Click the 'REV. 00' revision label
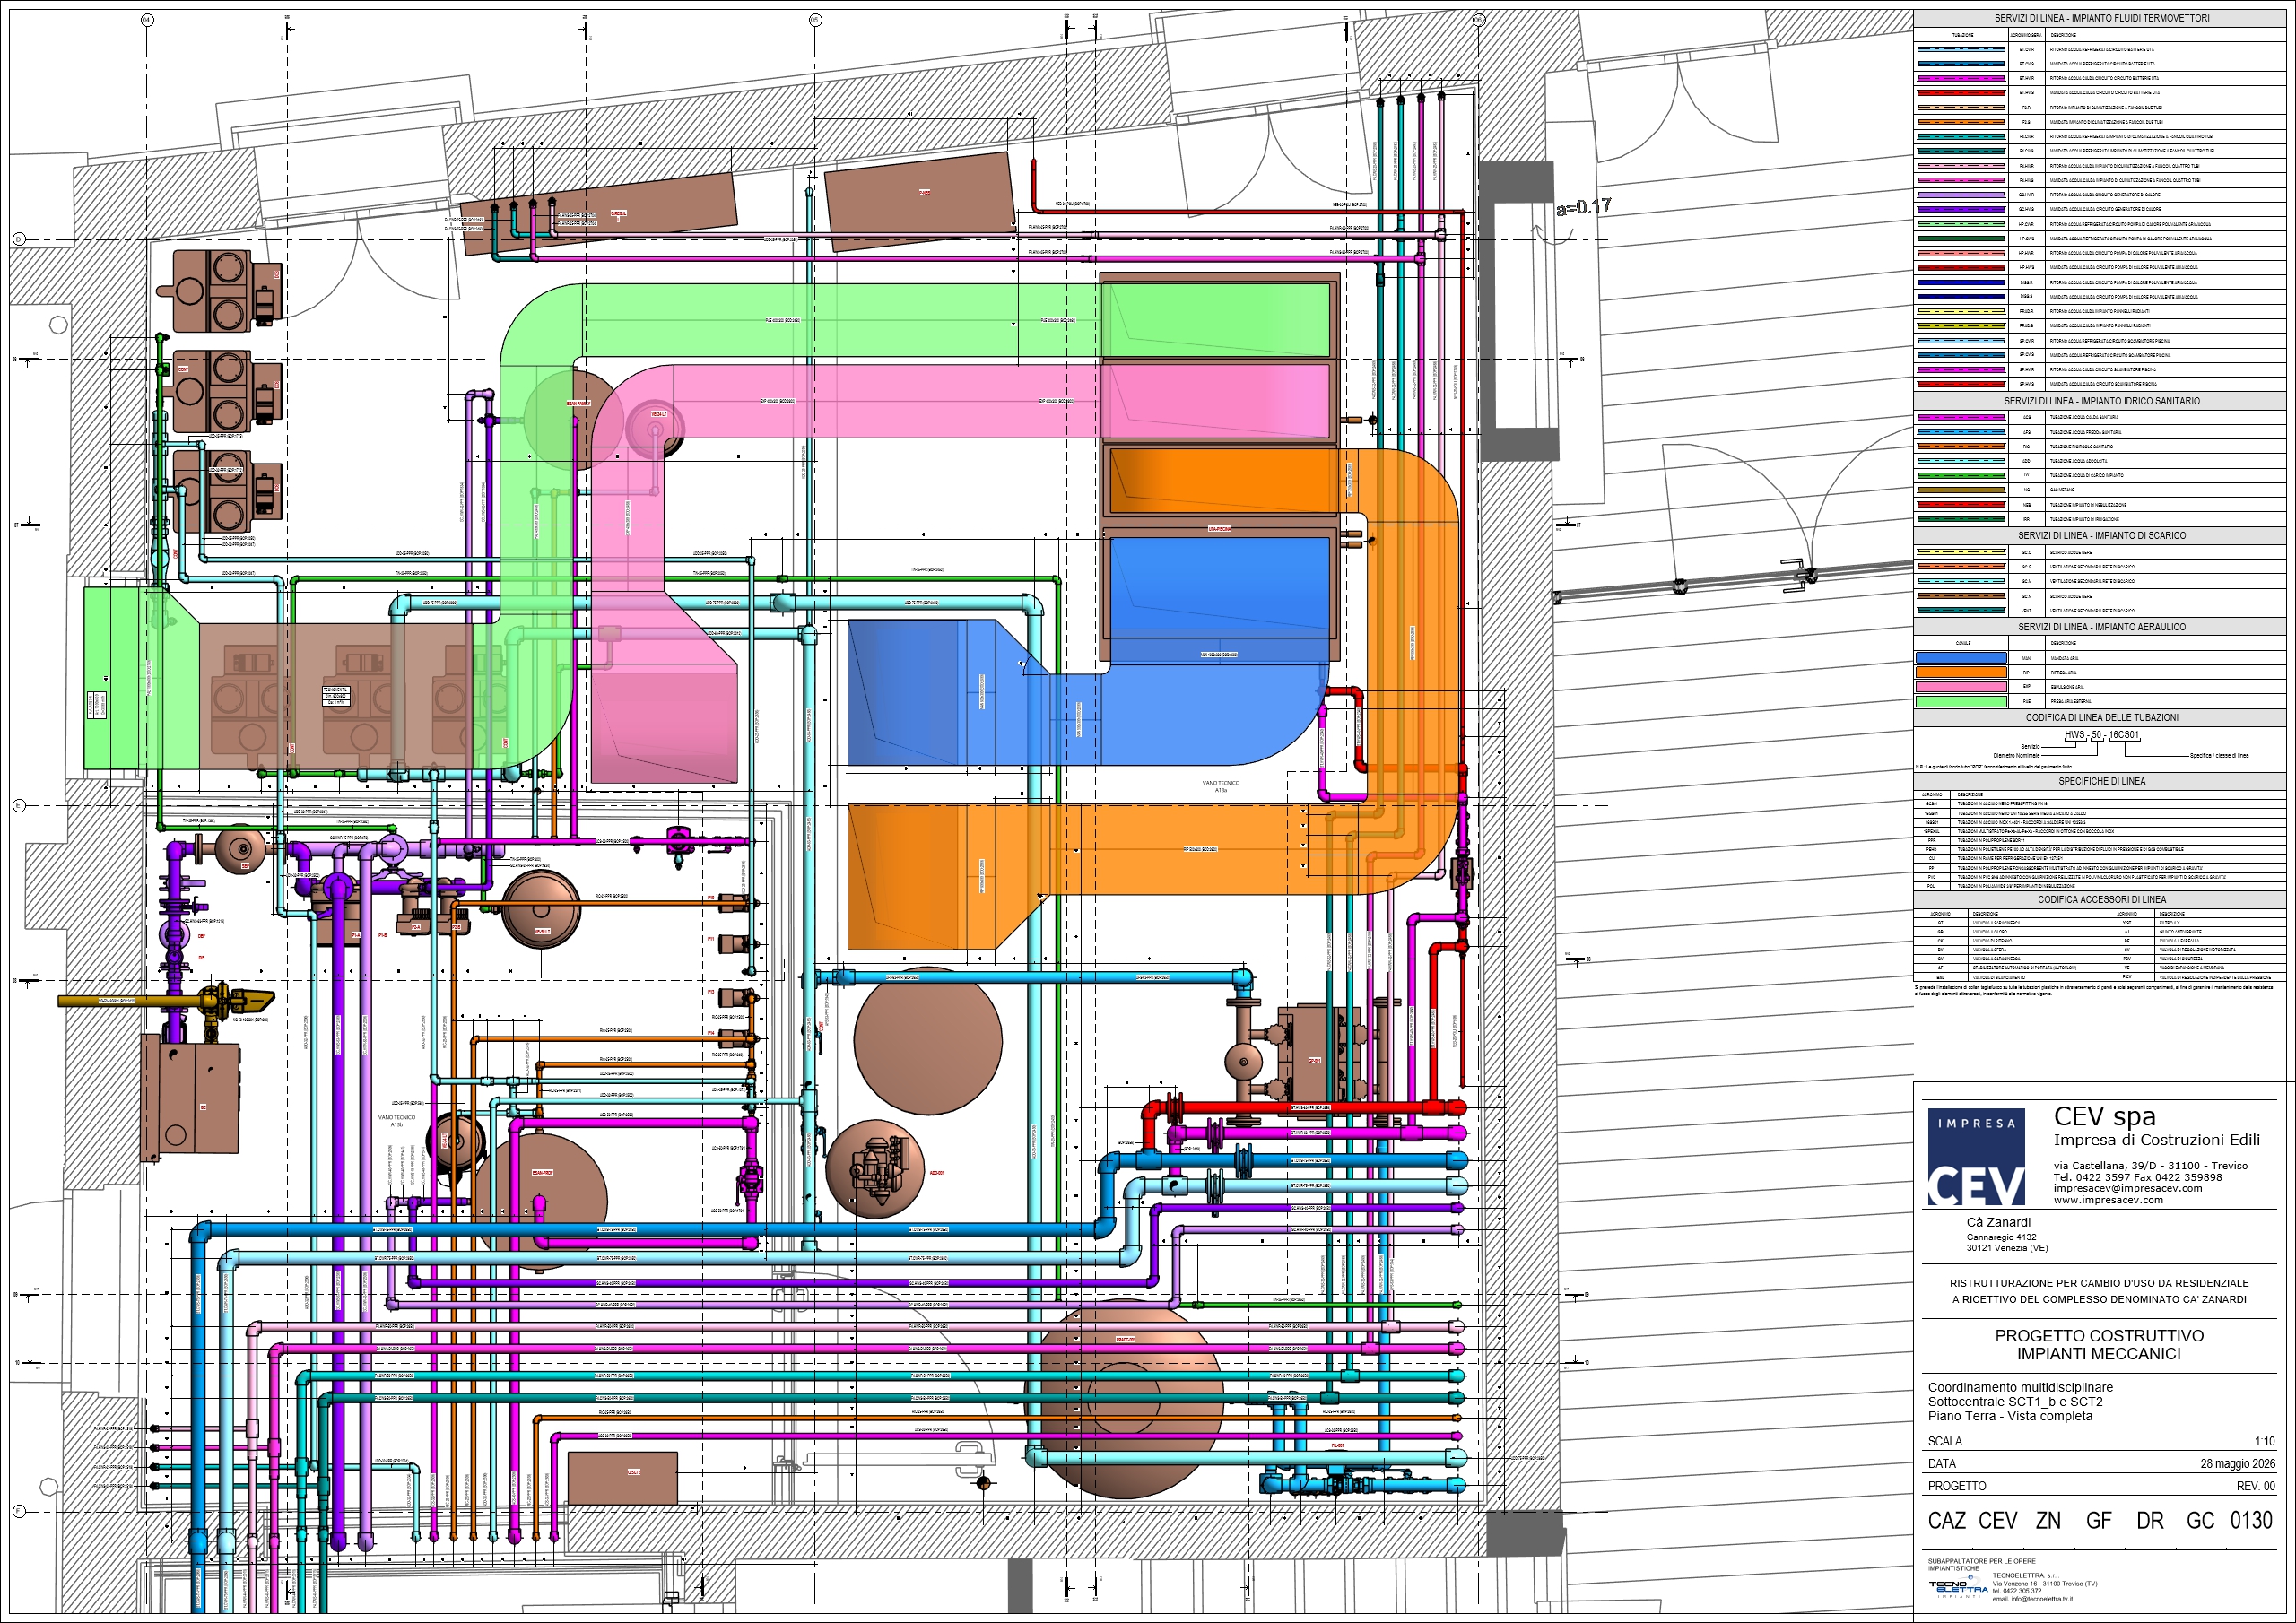This screenshot has height=1623, width=2296. (x=2255, y=1486)
